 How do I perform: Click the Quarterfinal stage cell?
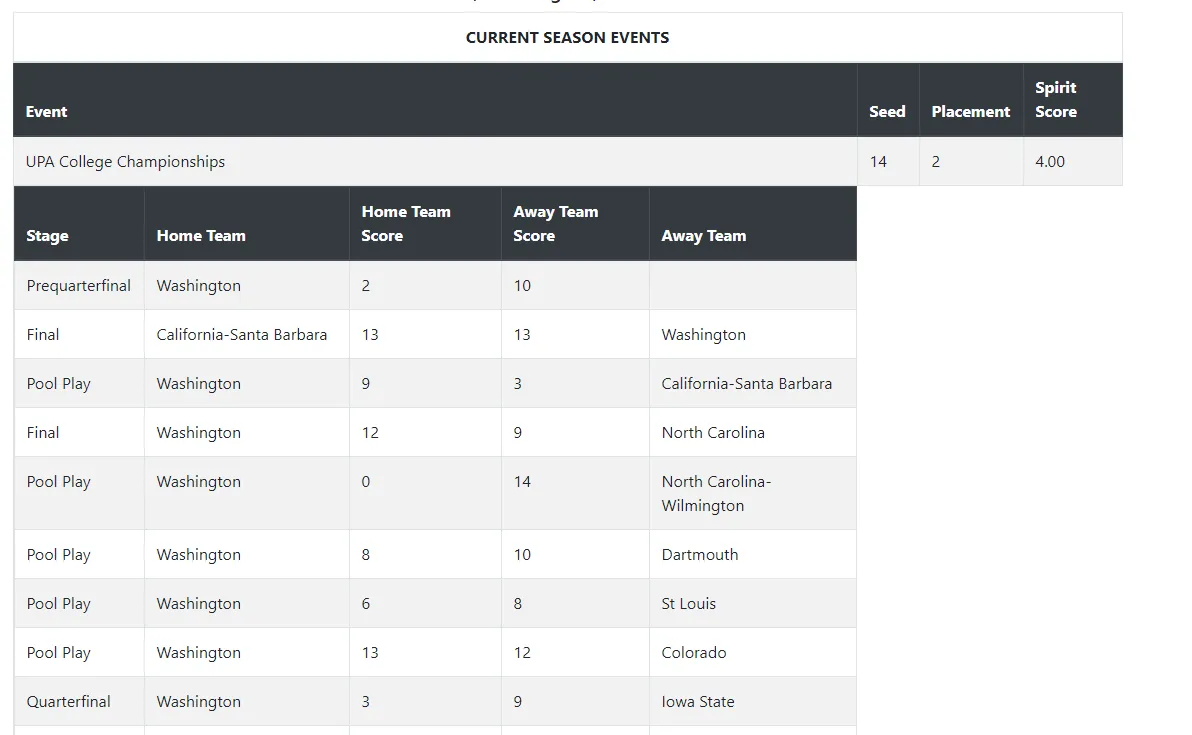(69, 702)
